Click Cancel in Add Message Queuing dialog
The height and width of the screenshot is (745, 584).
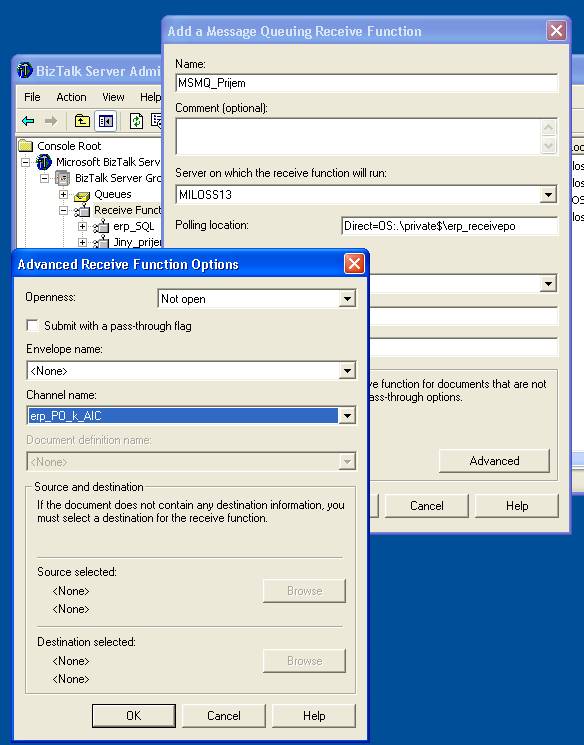tap(426, 506)
